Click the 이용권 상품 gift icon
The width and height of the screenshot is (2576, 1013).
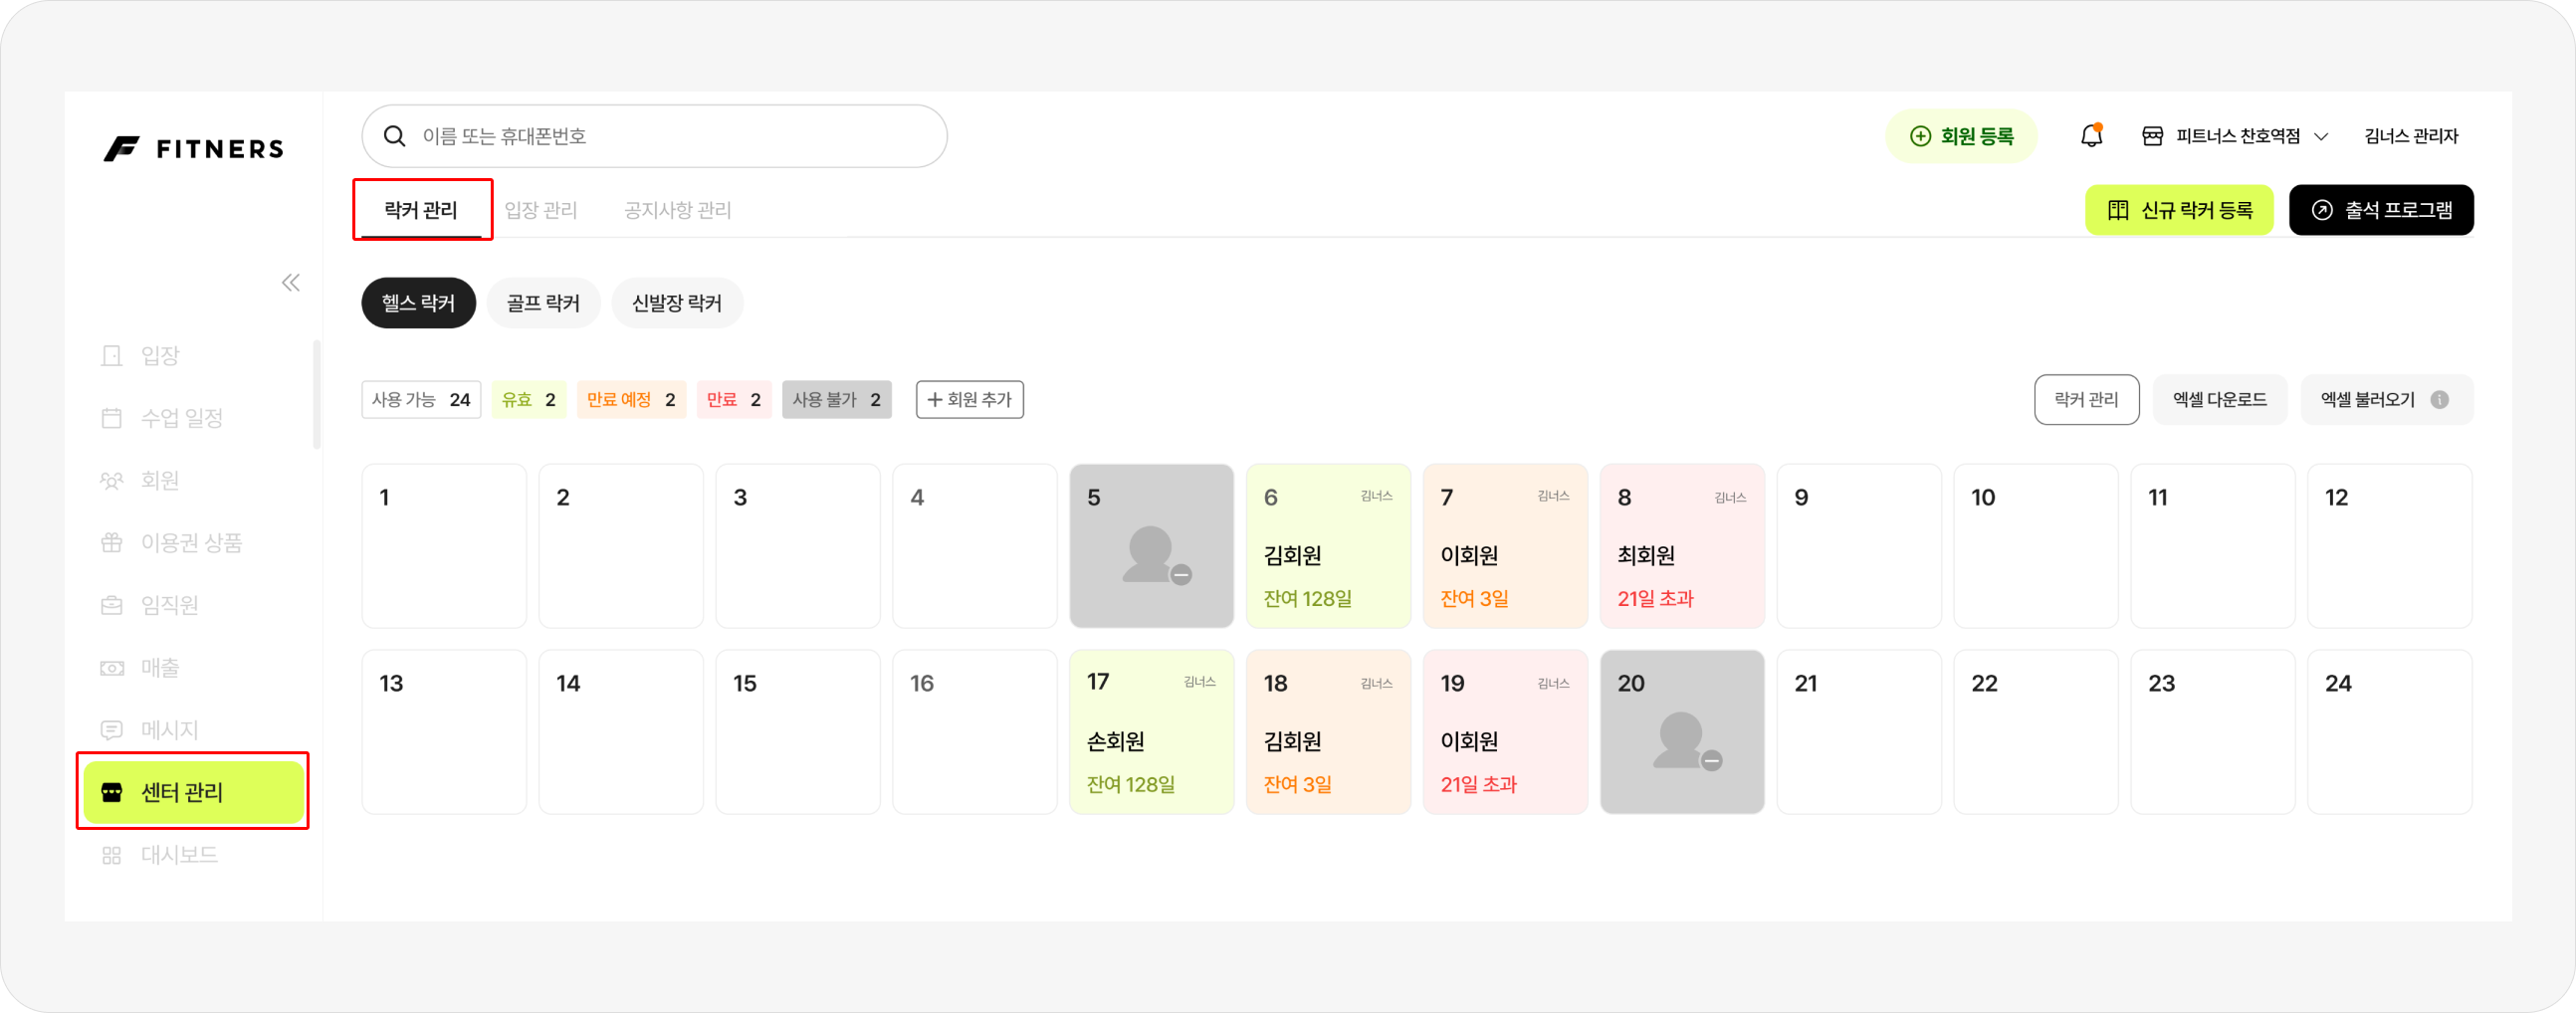112,543
